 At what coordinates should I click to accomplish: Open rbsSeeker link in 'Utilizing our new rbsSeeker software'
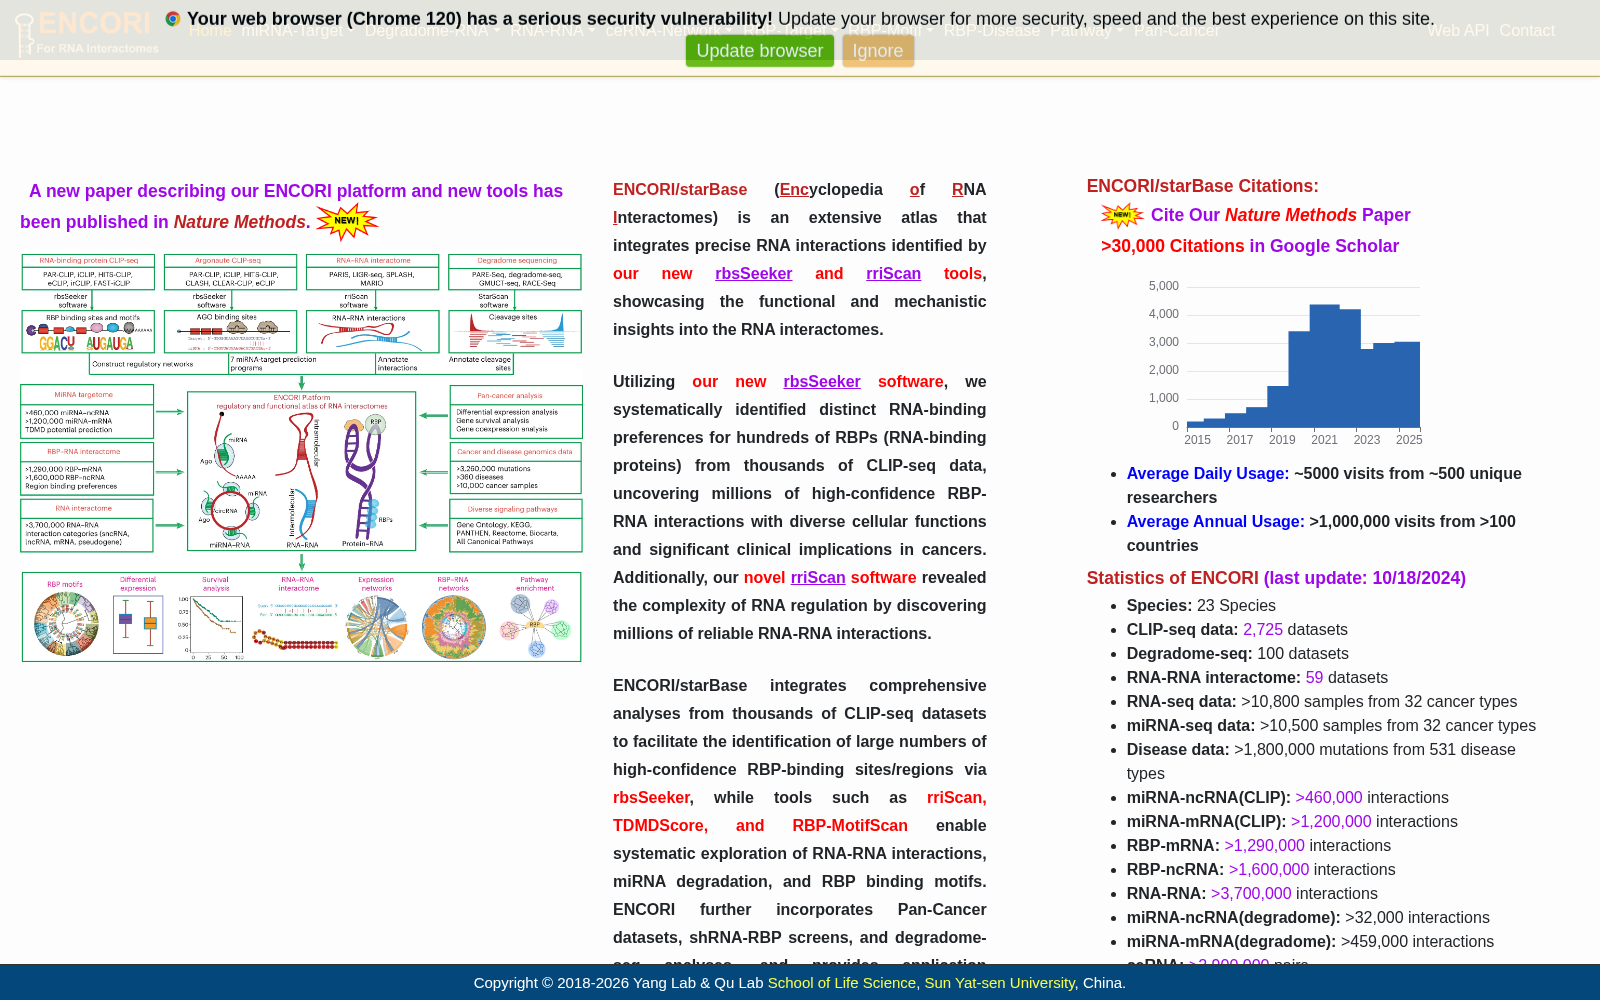click(822, 382)
